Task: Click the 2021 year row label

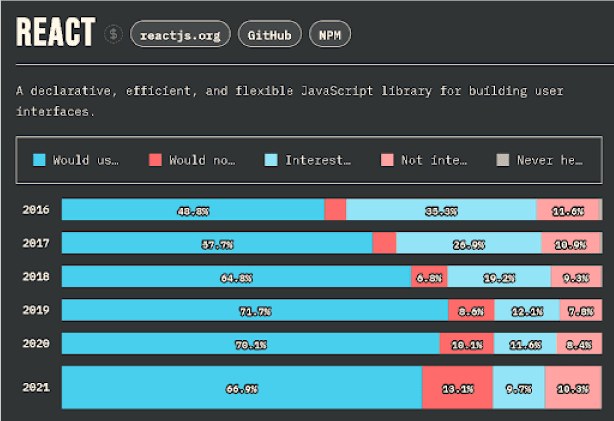Action: tap(36, 387)
